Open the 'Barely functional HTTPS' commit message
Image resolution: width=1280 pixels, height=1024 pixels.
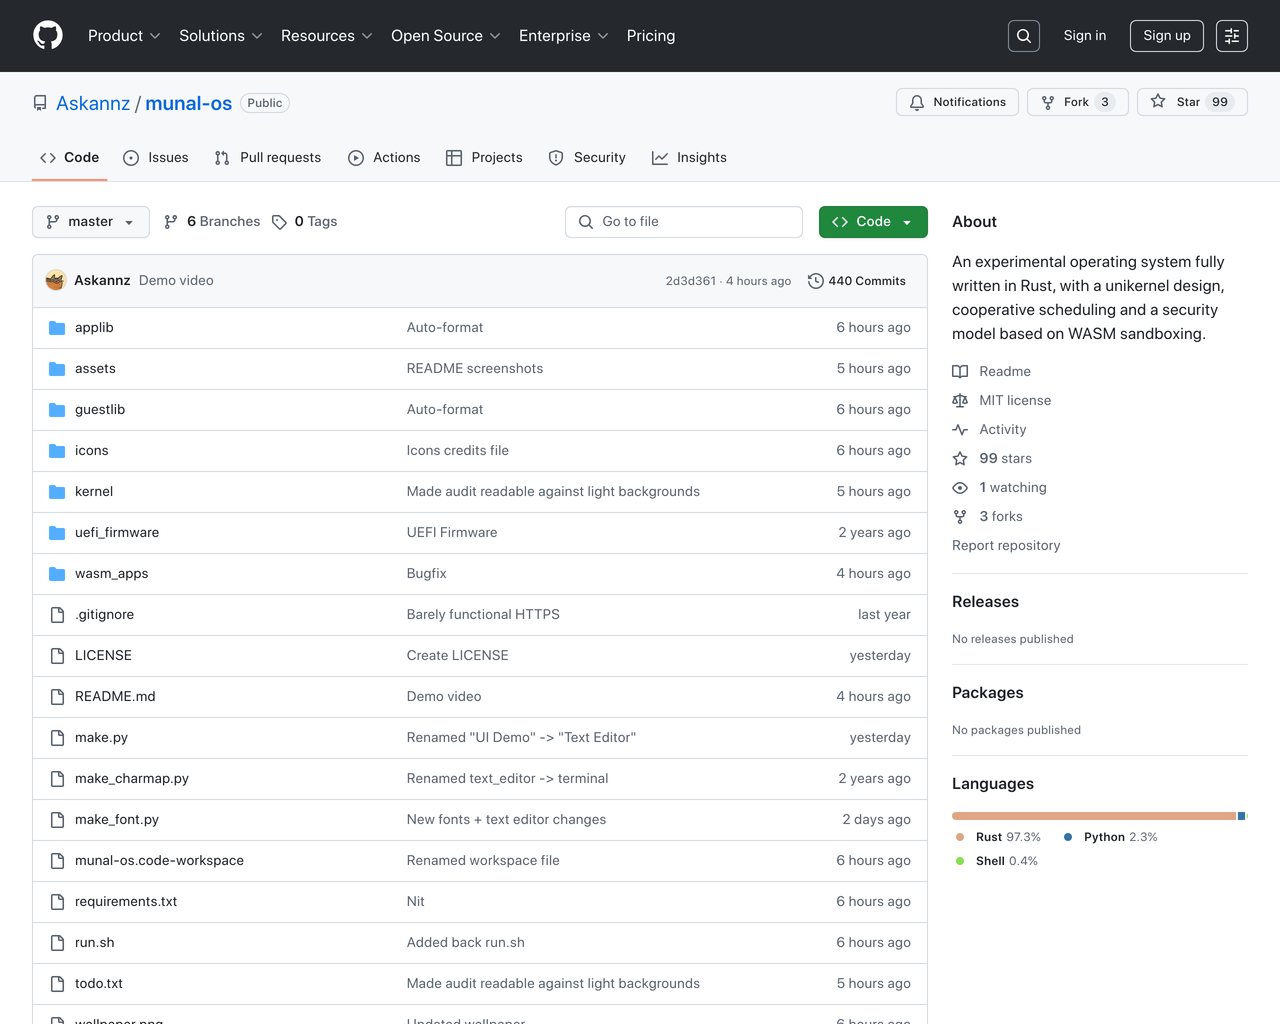(x=483, y=615)
